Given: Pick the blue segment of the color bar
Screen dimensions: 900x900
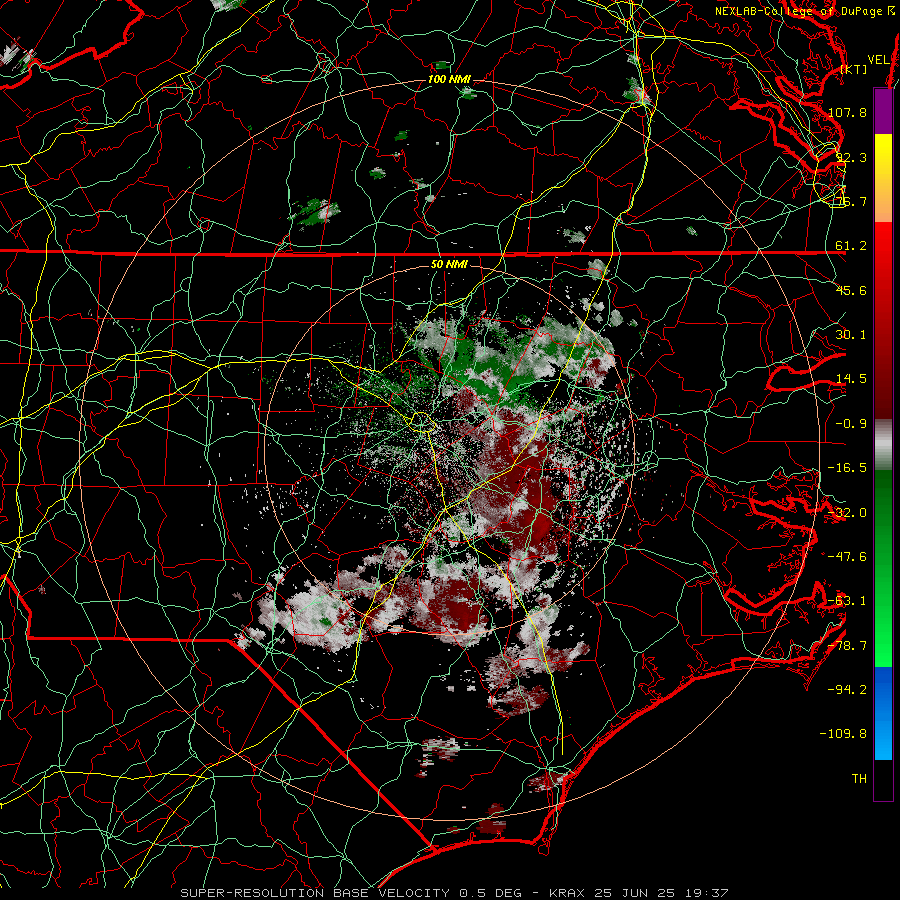Looking at the screenshot, I should pyautogui.click(x=883, y=713).
